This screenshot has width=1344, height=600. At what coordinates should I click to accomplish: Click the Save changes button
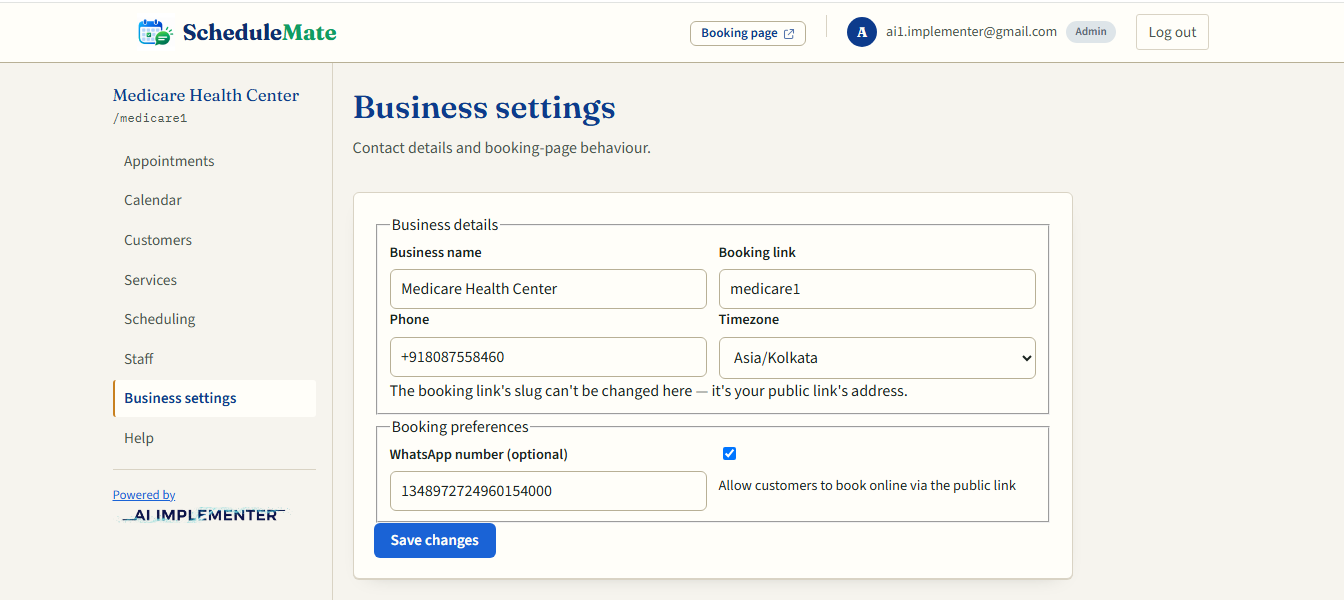pos(435,540)
